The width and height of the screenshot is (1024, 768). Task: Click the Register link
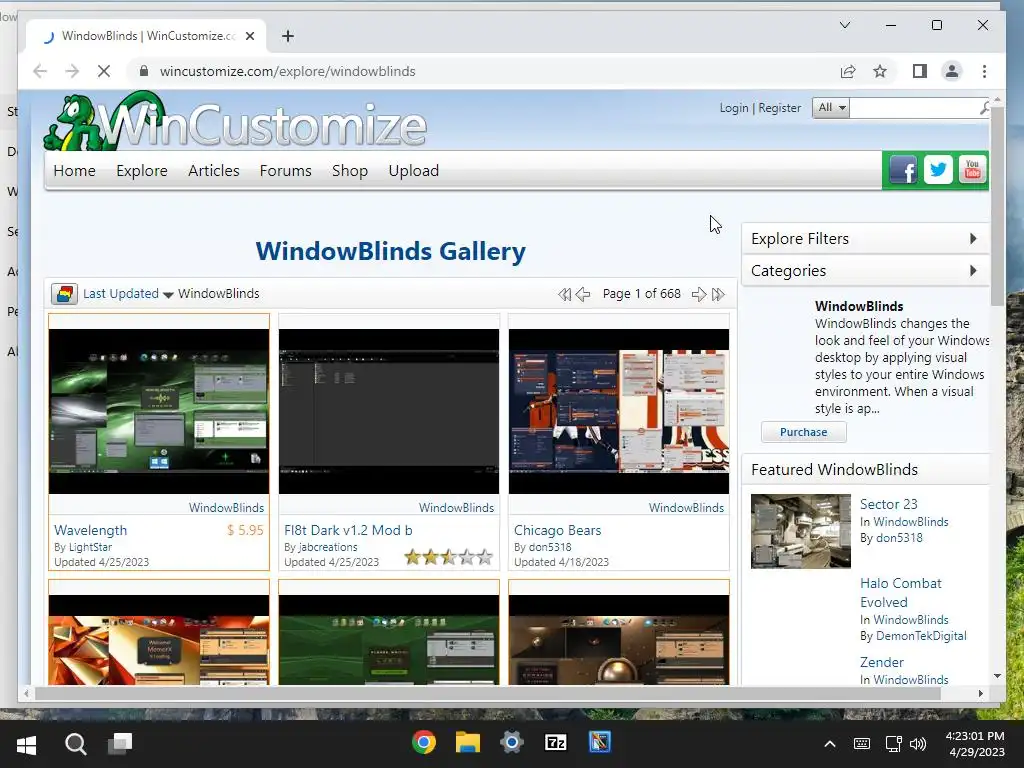click(x=779, y=108)
